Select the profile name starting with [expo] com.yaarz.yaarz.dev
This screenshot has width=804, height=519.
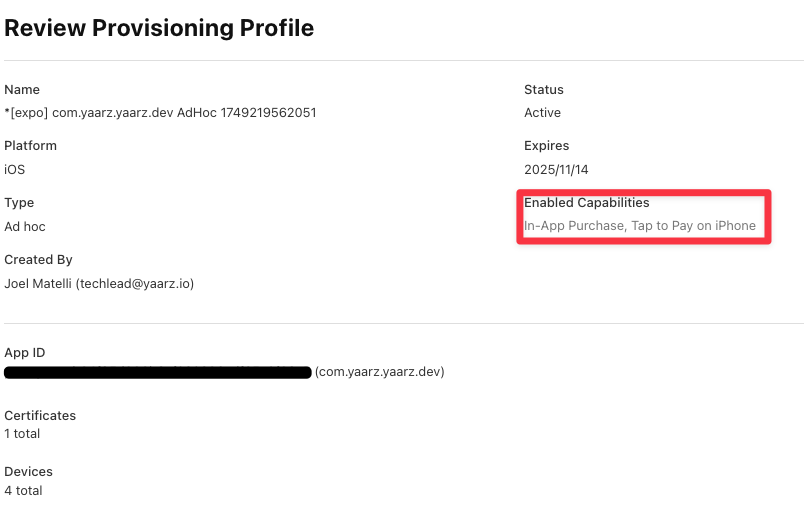pyautogui.click(x=160, y=113)
